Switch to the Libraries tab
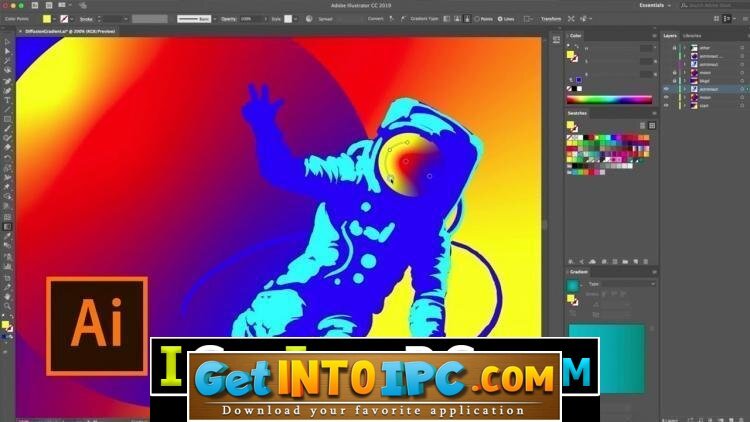Image resolution: width=750 pixels, height=422 pixels. pyautogui.click(x=692, y=36)
